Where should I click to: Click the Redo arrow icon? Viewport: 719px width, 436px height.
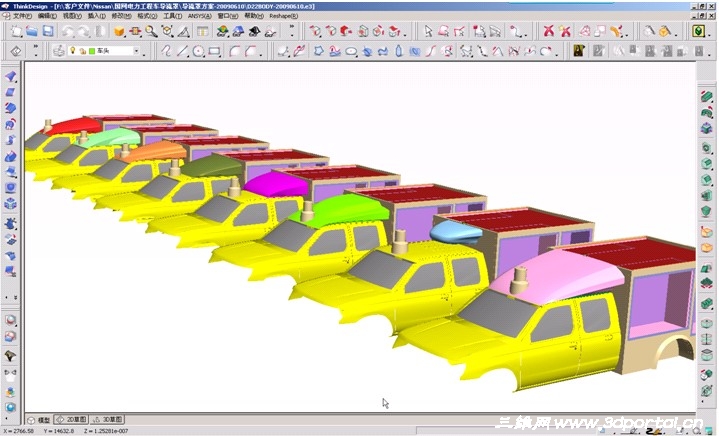tap(83, 31)
